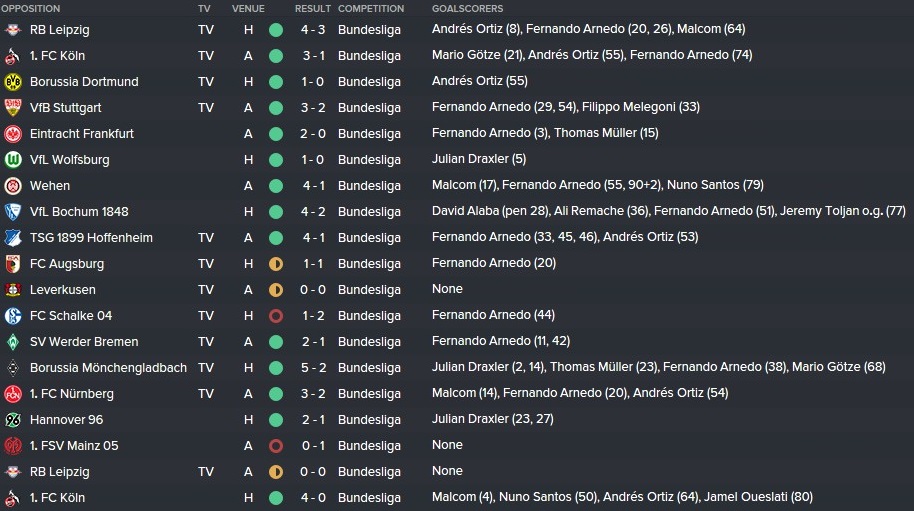Click the Eintracht Frankfurt crest icon
The image size is (914, 511).
(x=13, y=134)
